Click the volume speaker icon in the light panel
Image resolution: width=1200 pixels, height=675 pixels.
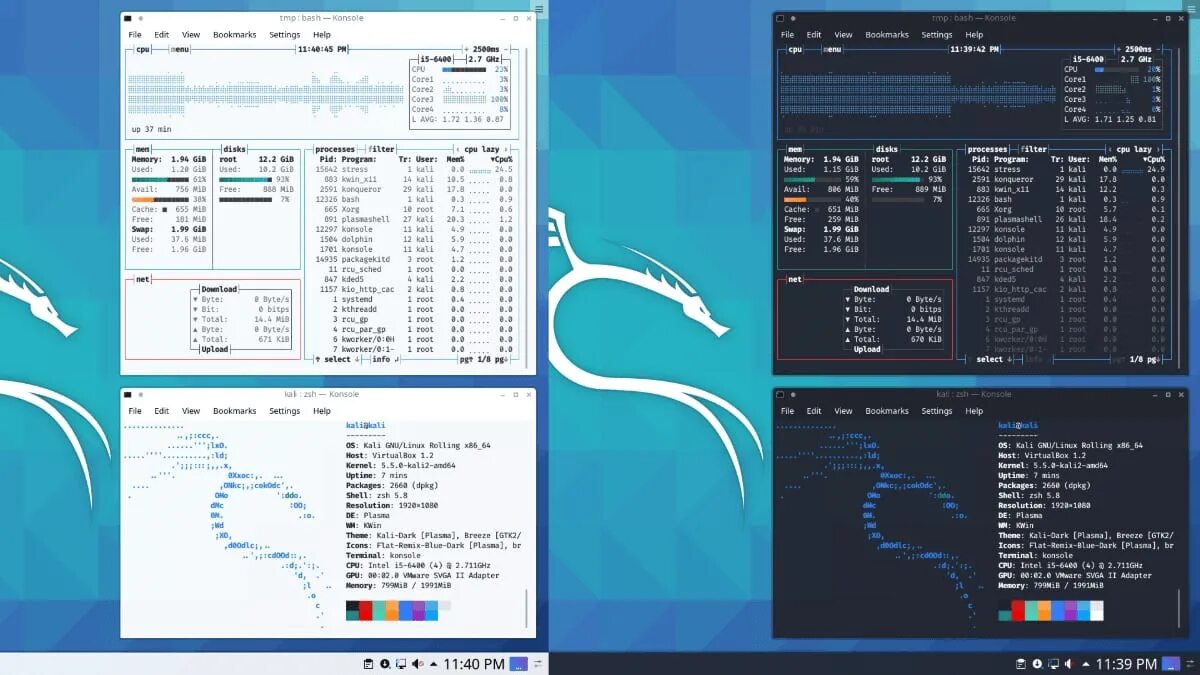[417, 664]
